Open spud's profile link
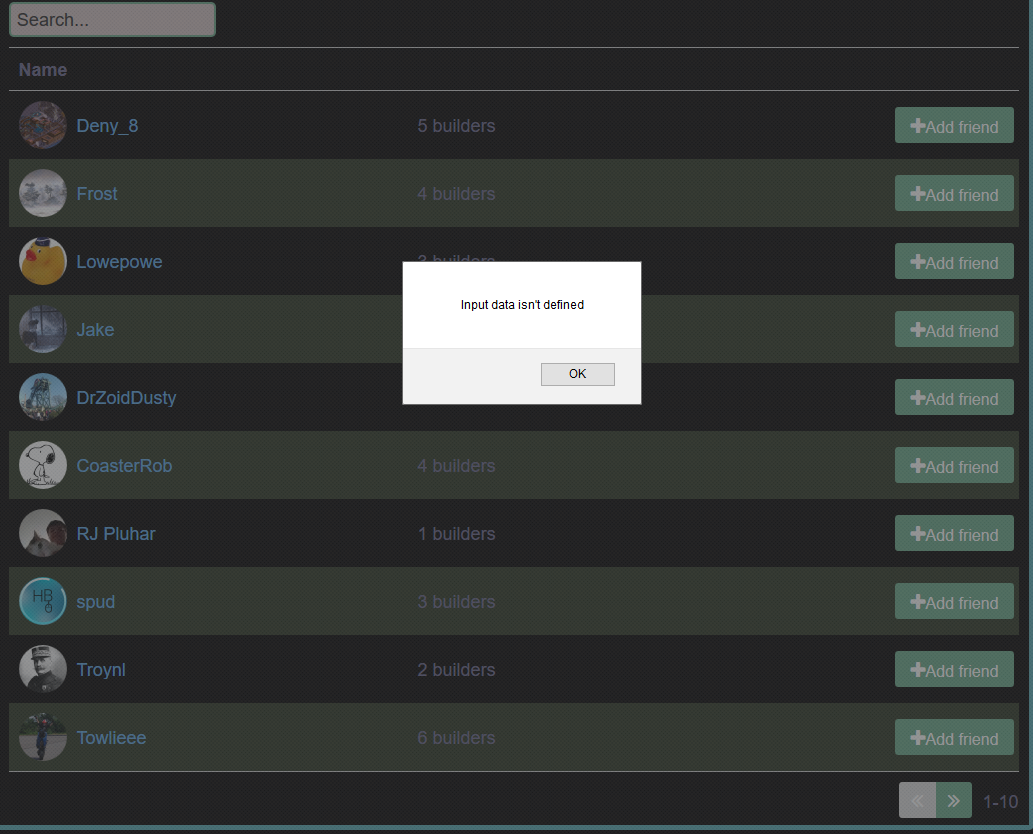This screenshot has height=834, width=1033. pos(96,602)
